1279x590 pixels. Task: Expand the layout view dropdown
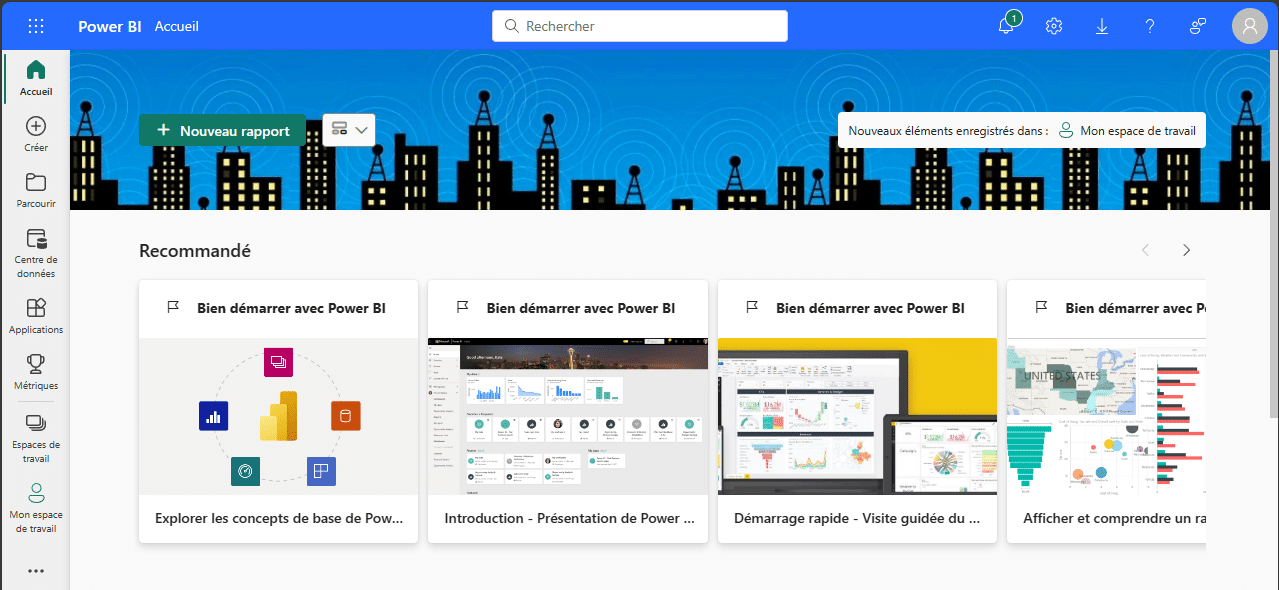click(349, 130)
